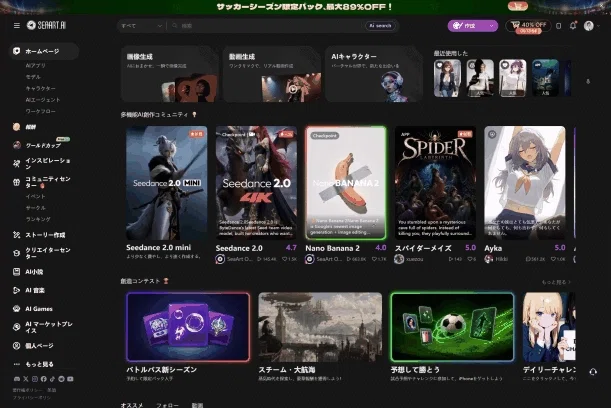Open the 動画生成 card
The height and width of the screenshot is (408, 611).
click(272, 74)
